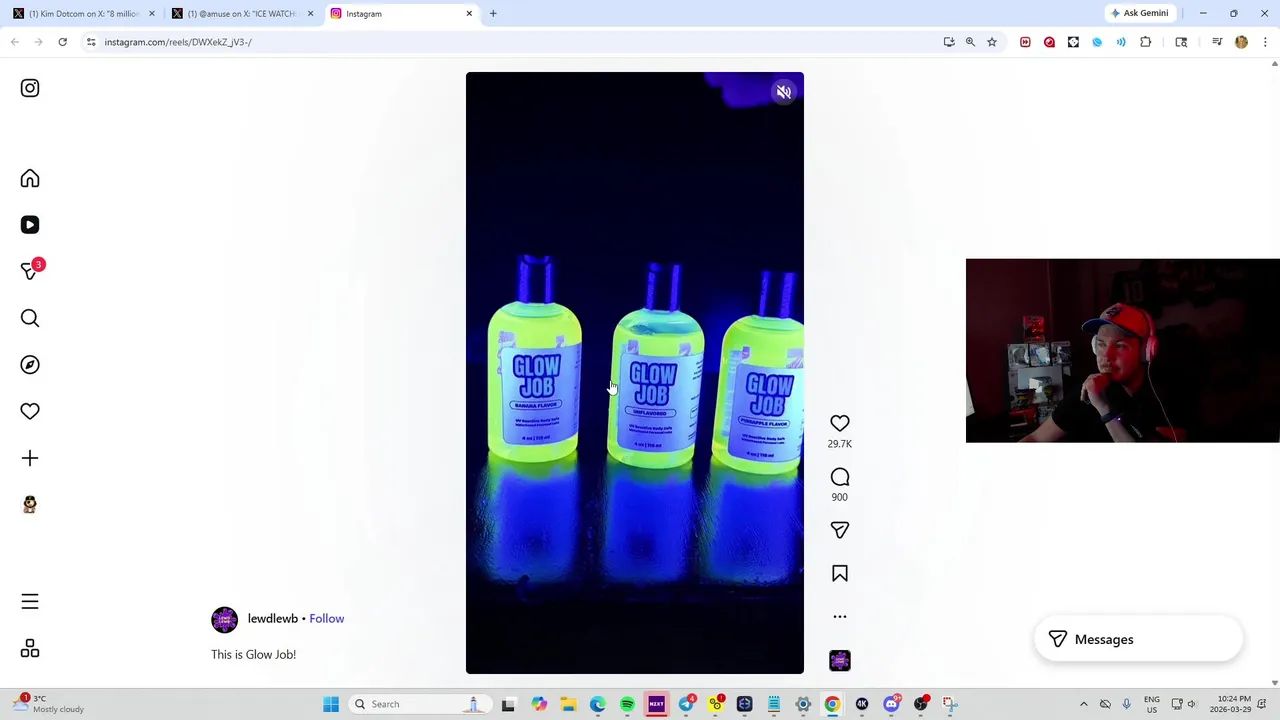This screenshot has height=720, width=1280.
Task: Open direct messages icon with badge 3
Action: click(x=30, y=271)
